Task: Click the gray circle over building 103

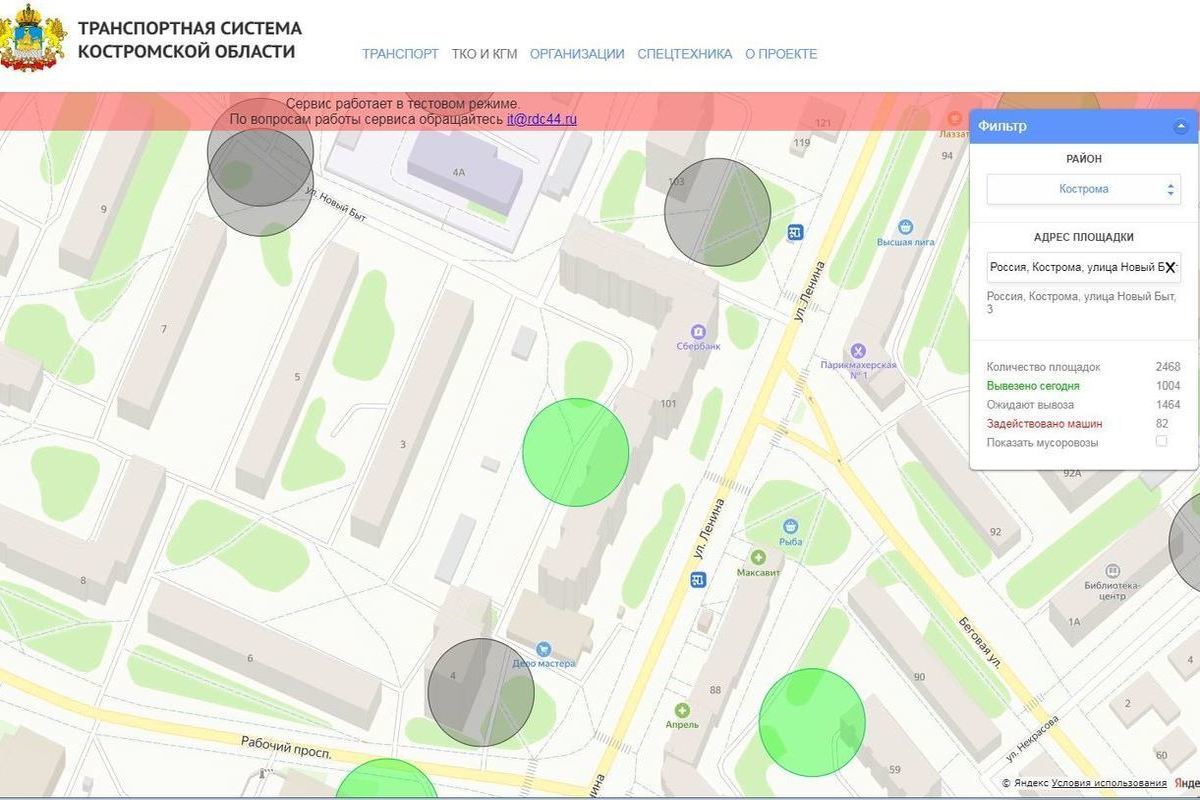Action: [717, 212]
